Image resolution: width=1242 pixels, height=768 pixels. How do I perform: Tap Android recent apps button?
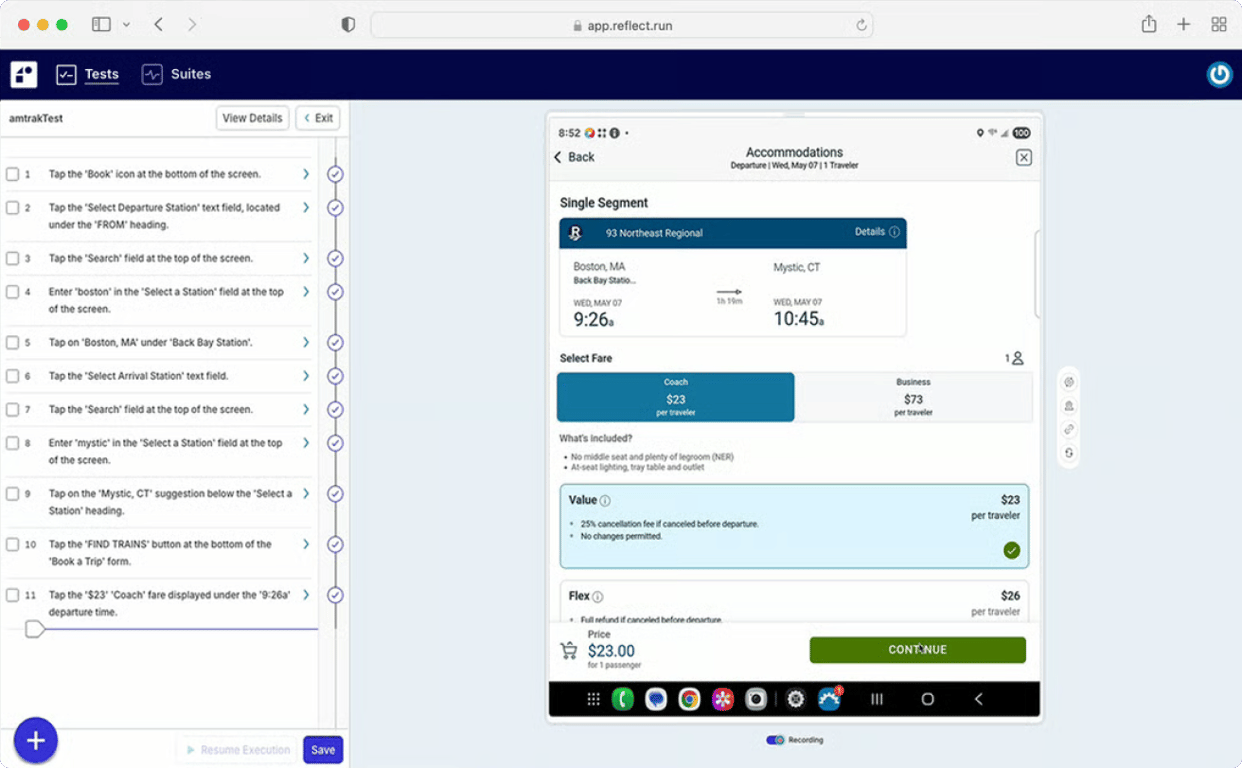pos(877,700)
